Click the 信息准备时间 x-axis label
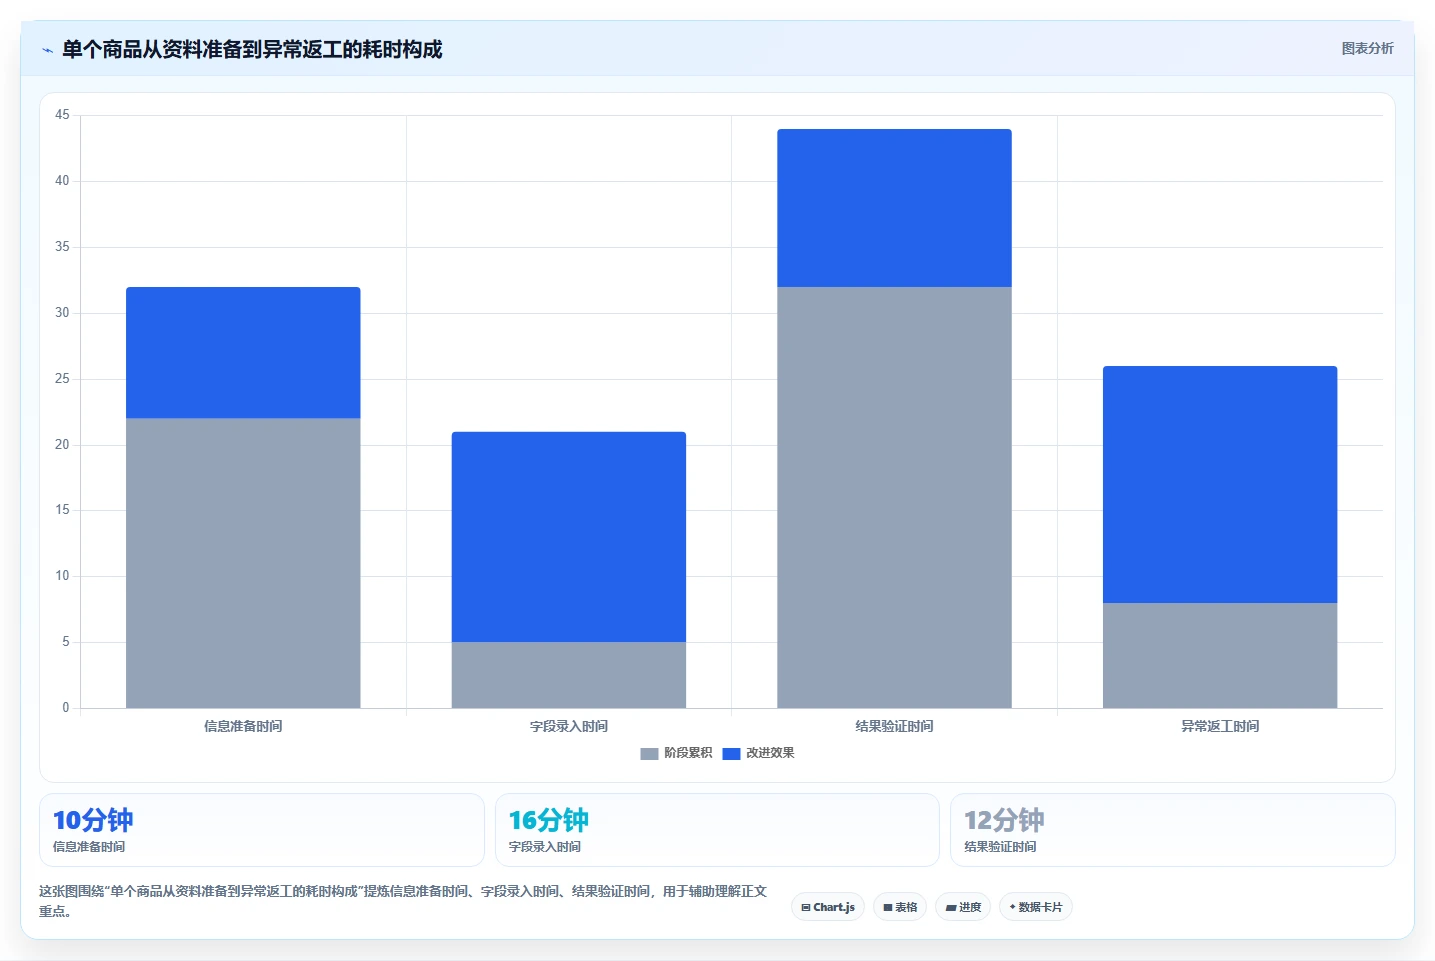The image size is (1435, 961). click(243, 726)
